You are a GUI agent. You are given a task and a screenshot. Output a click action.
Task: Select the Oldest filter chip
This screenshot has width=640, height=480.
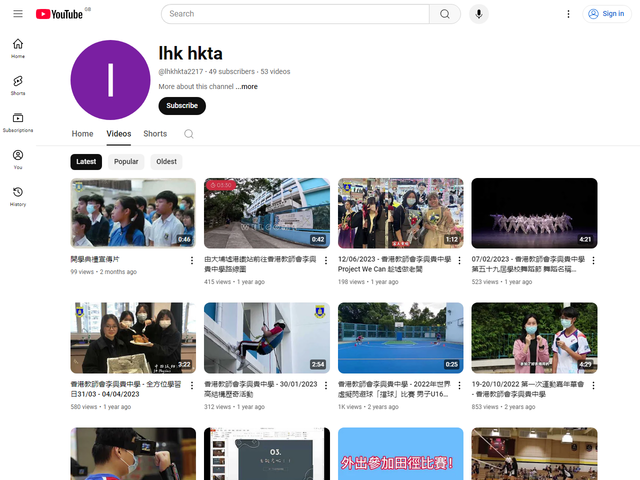pos(166,162)
